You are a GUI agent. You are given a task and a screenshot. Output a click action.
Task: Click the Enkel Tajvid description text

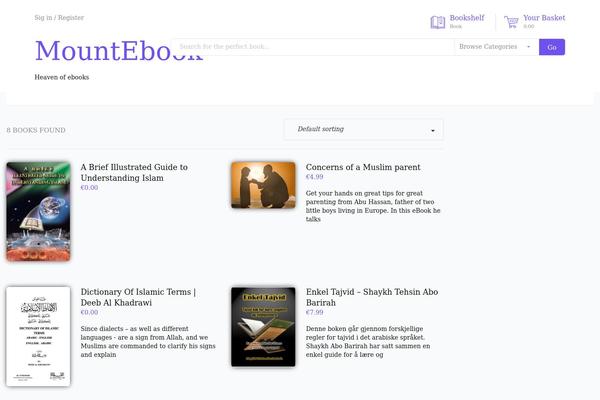[368, 341]
